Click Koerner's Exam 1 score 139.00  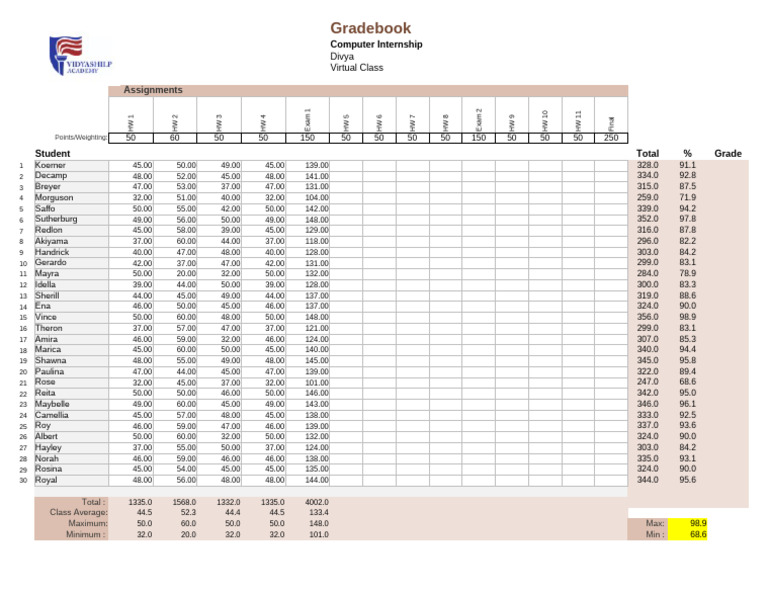[316, 166]
